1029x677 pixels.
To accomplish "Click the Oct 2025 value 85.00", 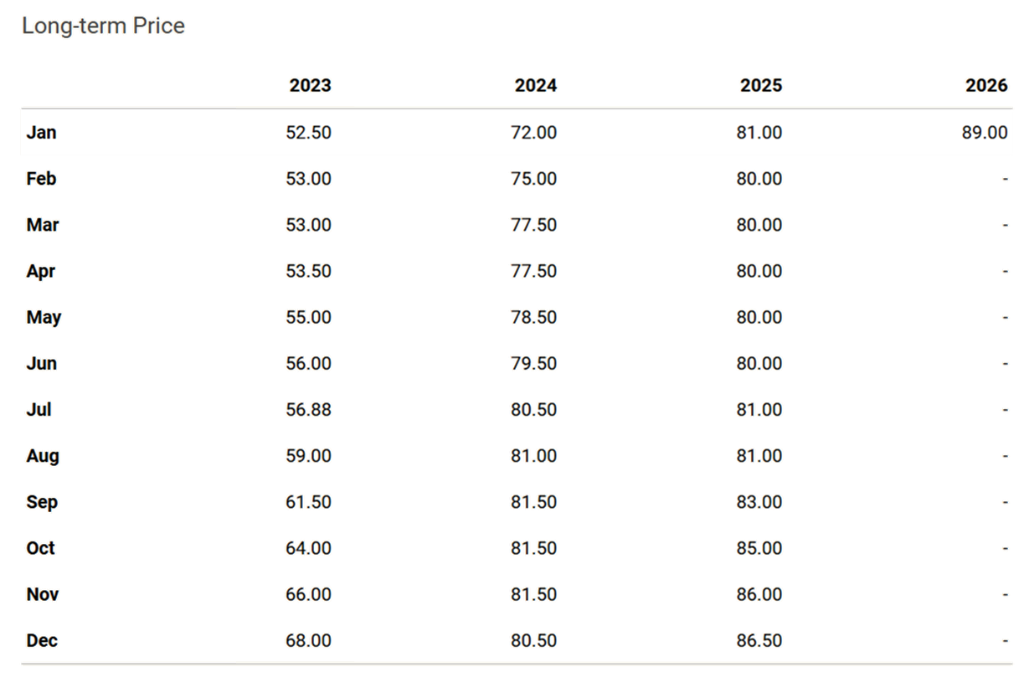I will 759,548.
